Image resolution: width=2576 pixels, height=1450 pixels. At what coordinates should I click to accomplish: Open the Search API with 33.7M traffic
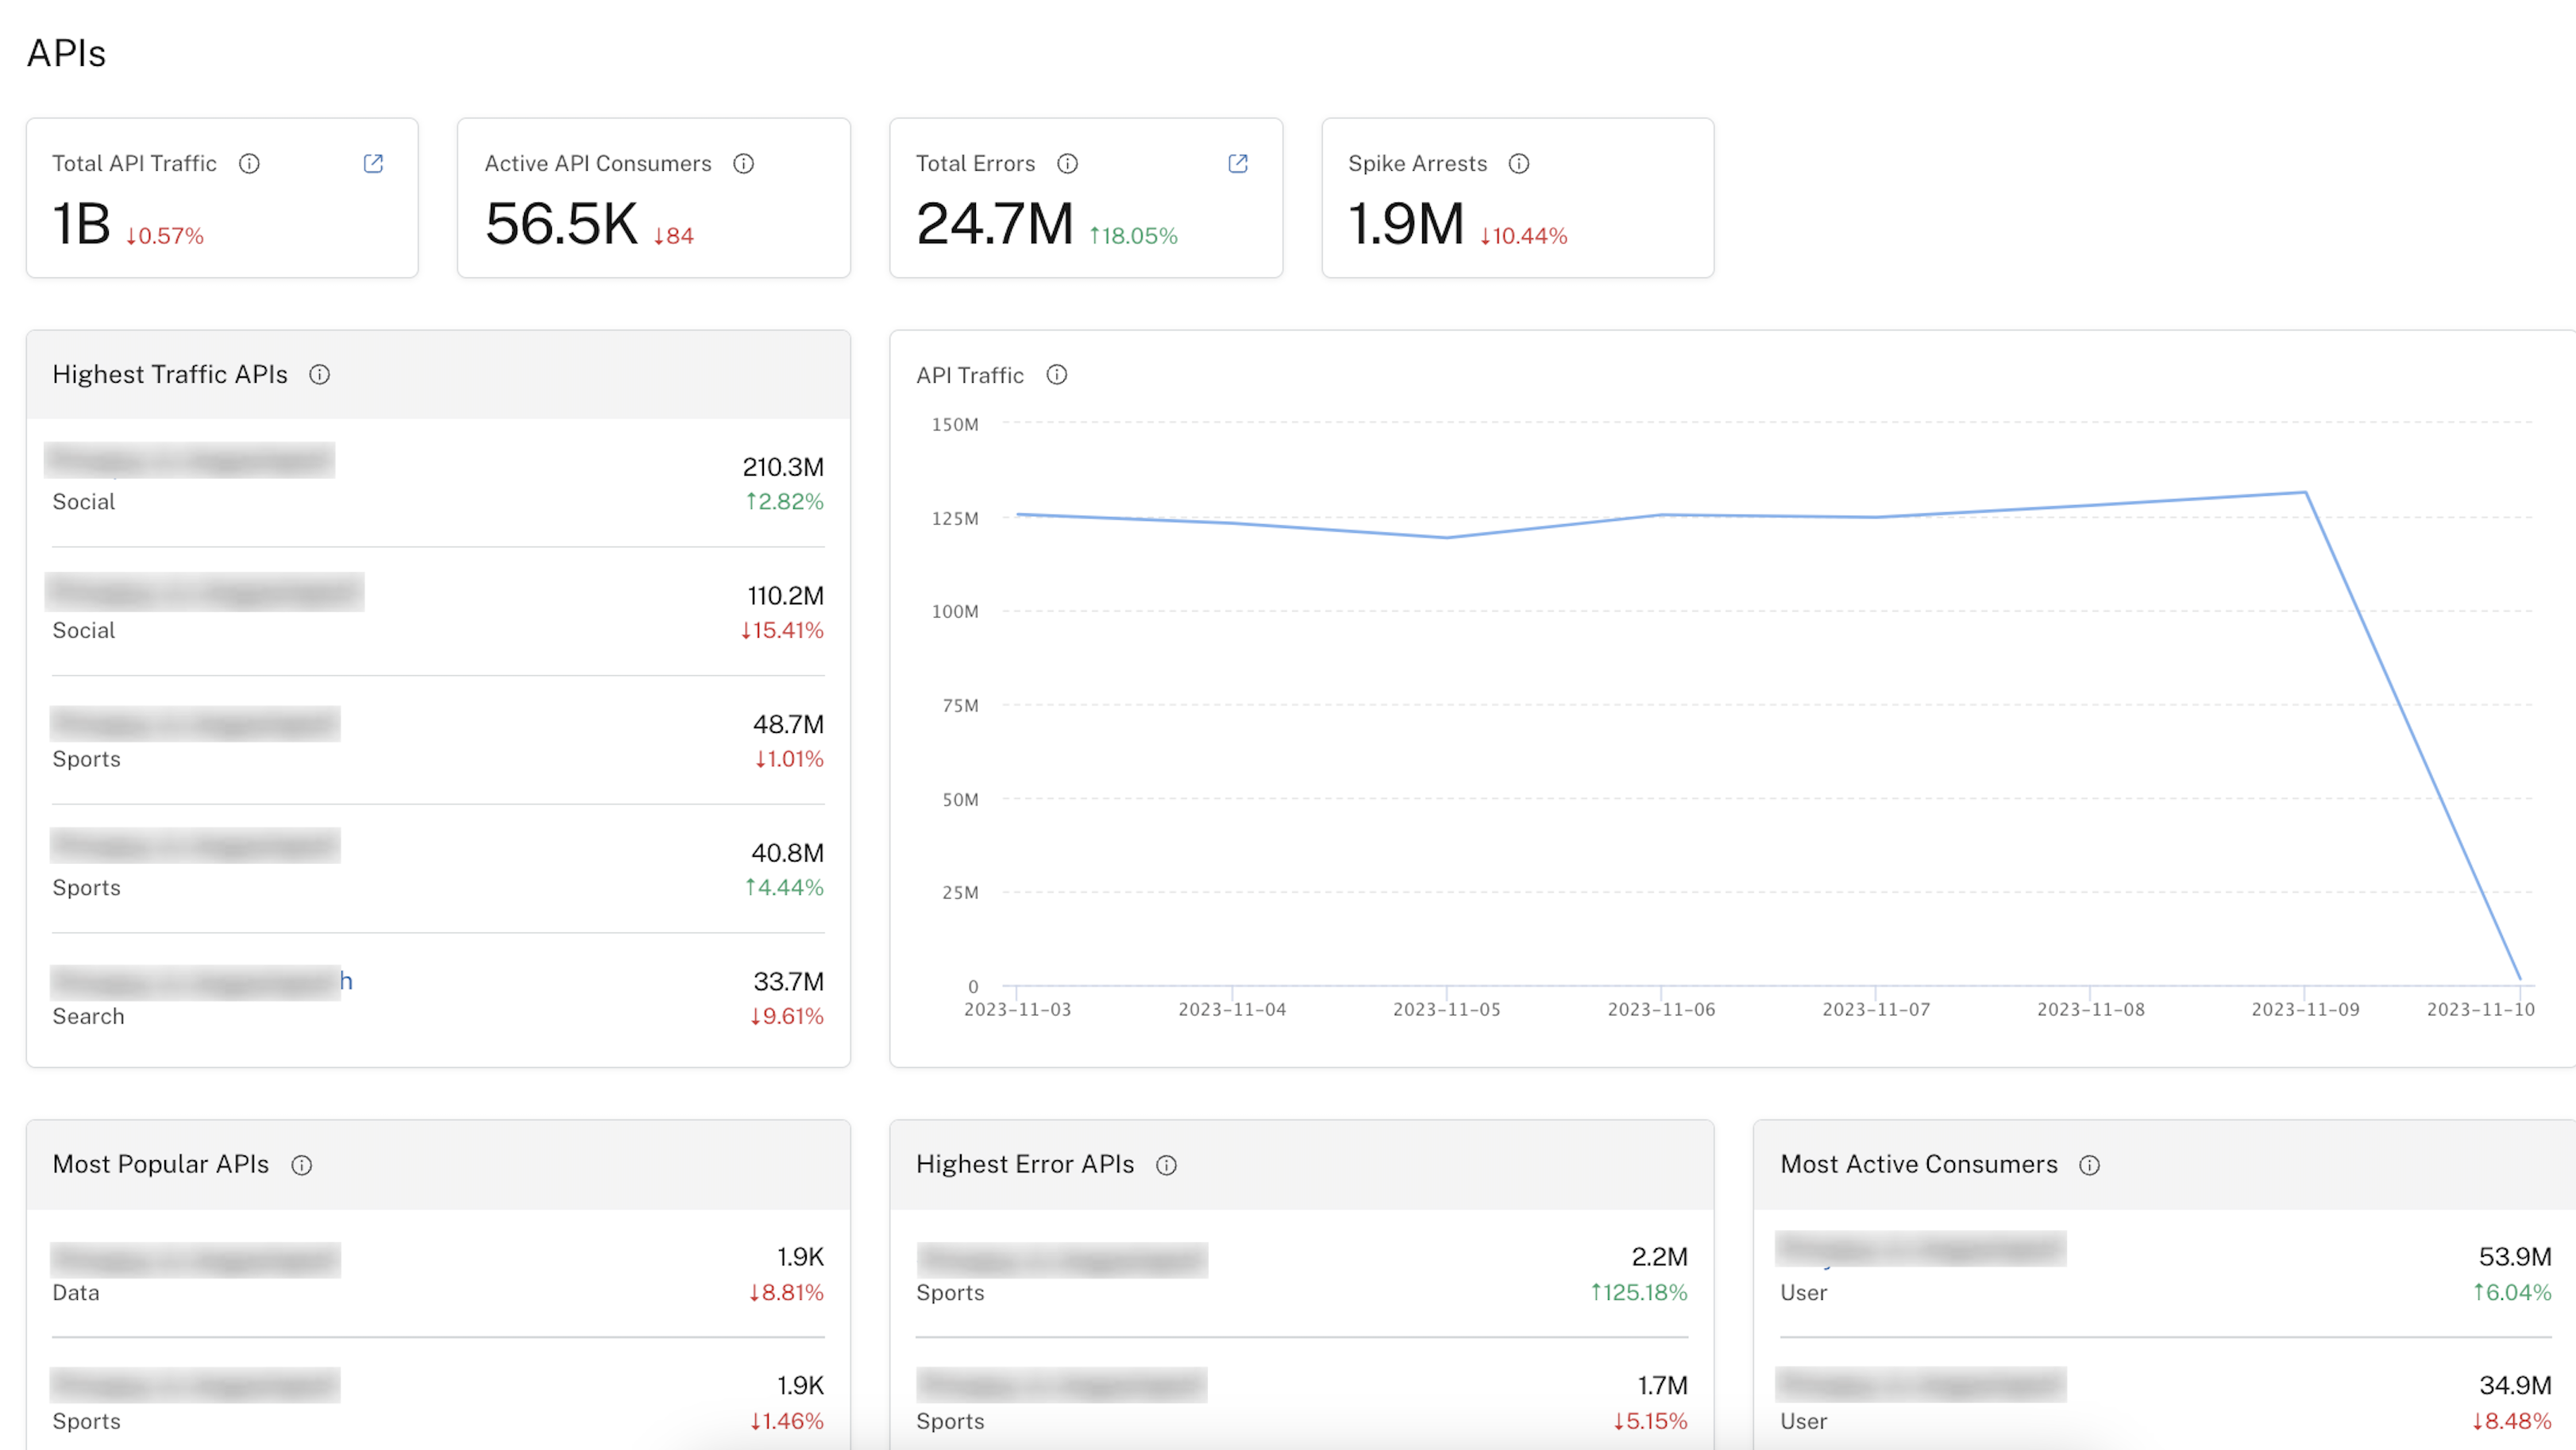(201, 982)
